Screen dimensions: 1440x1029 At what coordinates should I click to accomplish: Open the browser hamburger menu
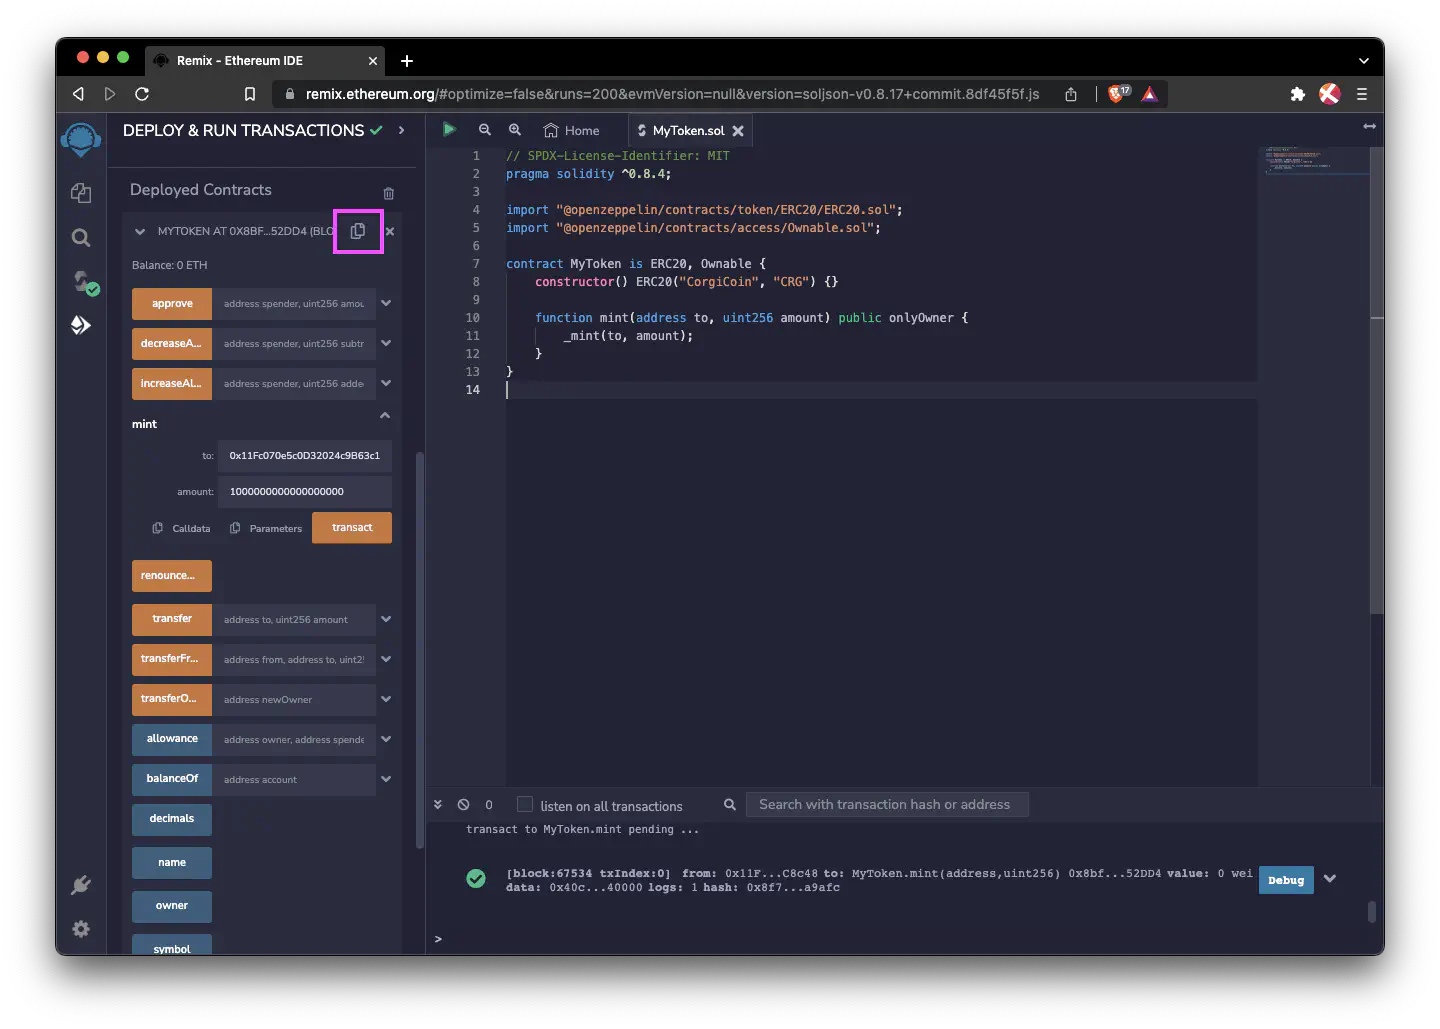(1362, 94)
